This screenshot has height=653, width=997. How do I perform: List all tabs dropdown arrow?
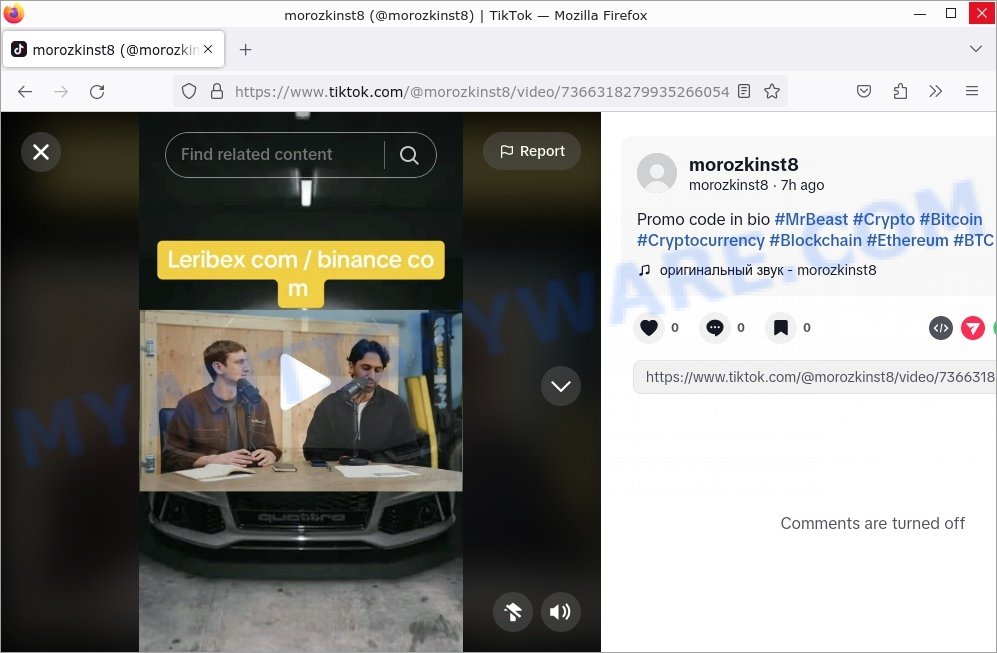pos(975,49)
